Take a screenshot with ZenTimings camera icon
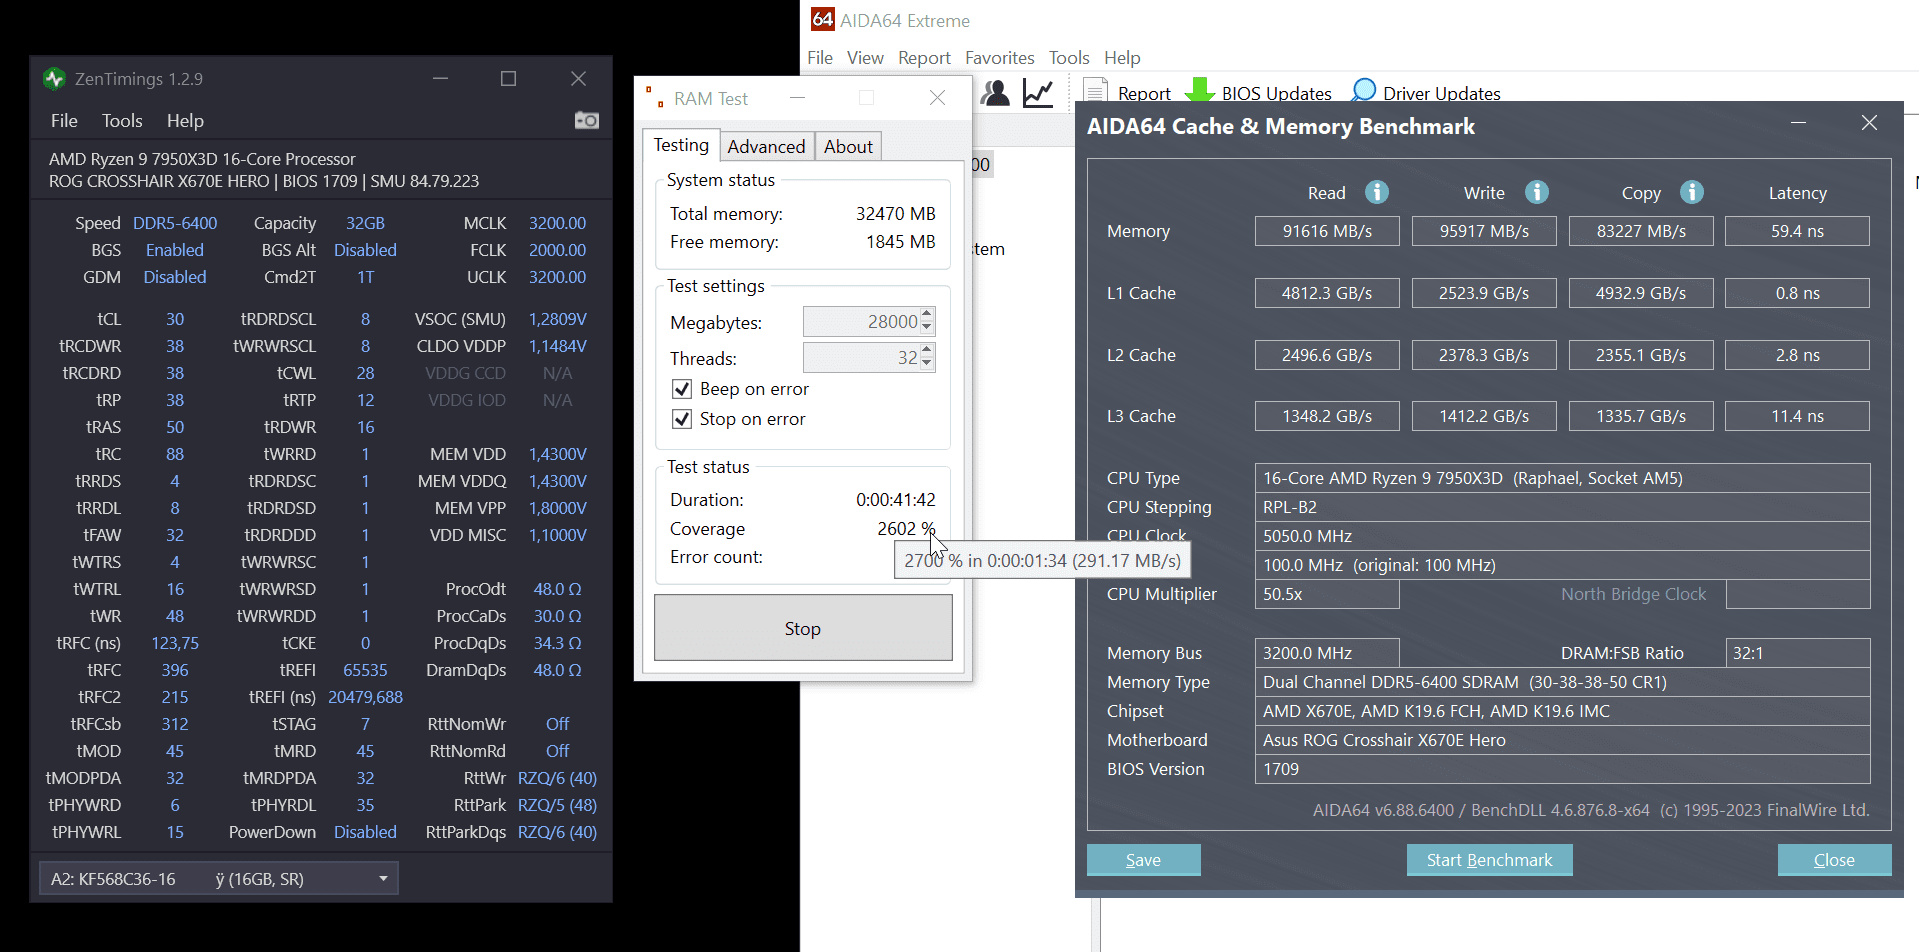This screenshot has width=1919, height=952. (586, 121)
